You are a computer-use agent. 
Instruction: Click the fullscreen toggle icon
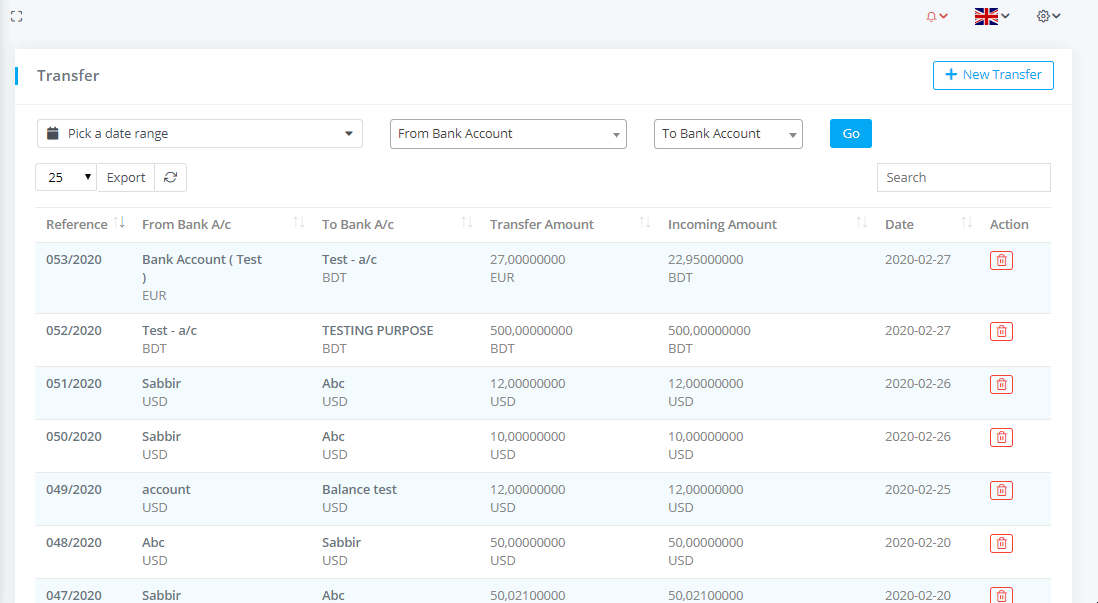coord(16,16)
